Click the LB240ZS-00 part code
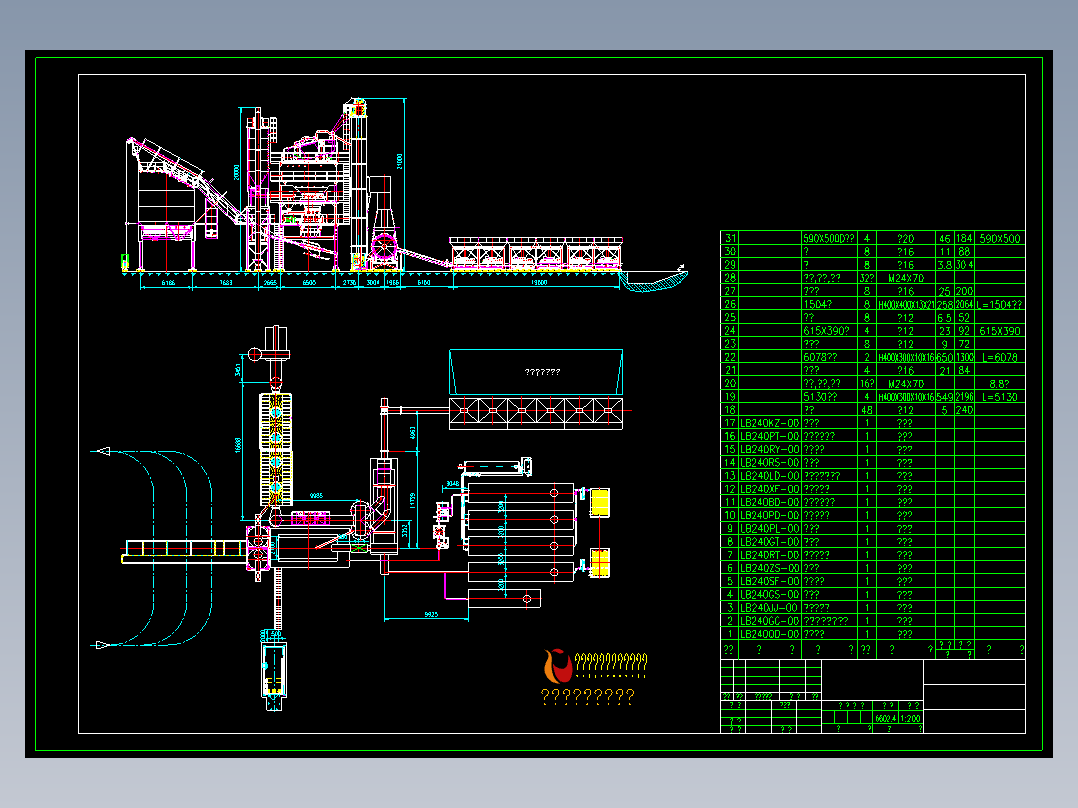Viewport: 1078px width, 808px height. 769,568
